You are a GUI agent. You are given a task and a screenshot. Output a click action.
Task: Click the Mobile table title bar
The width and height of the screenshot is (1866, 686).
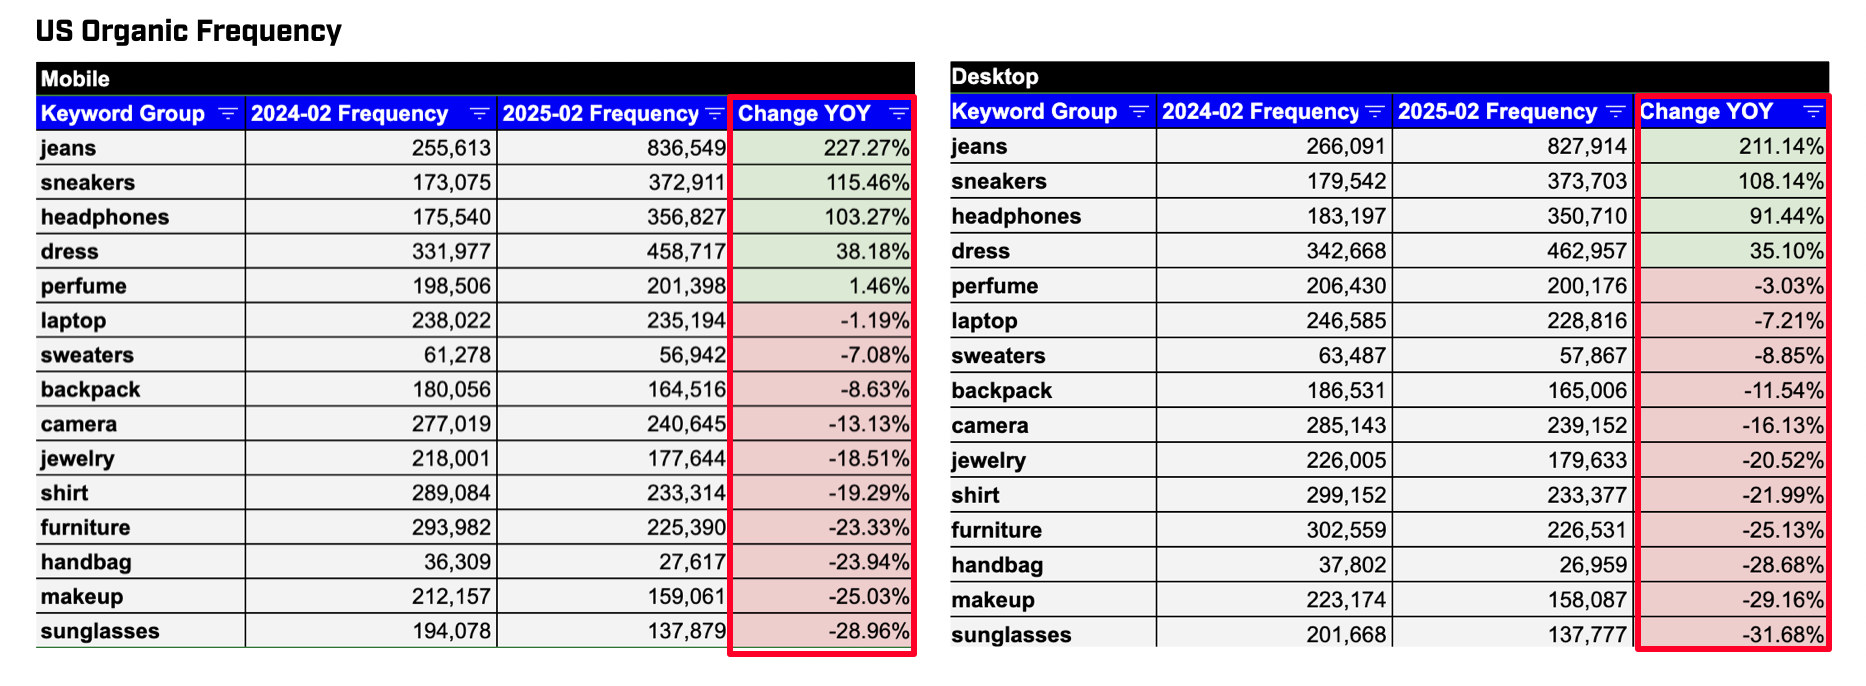tap(475, 79)
